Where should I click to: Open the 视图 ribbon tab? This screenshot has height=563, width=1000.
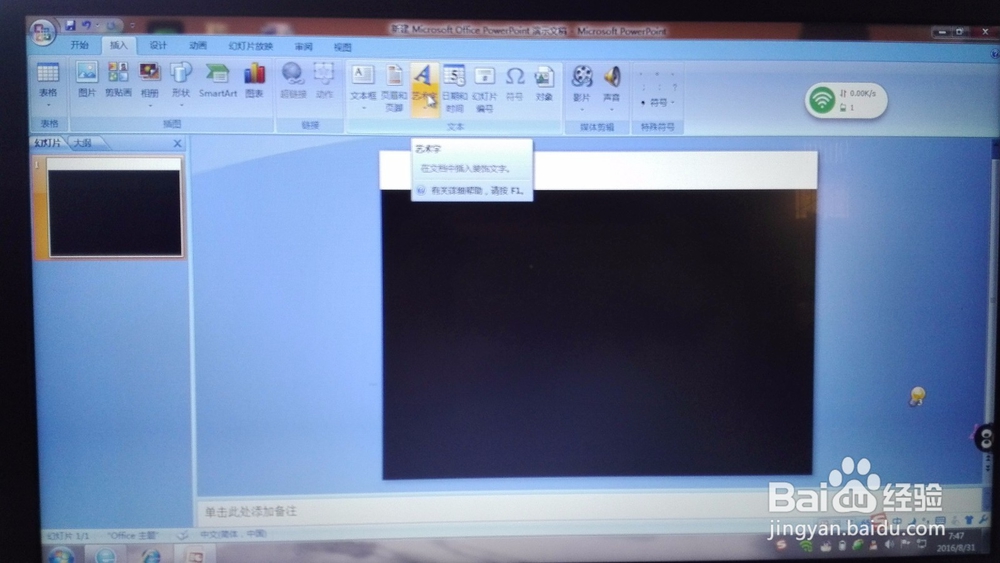click(x=342, y=47)
